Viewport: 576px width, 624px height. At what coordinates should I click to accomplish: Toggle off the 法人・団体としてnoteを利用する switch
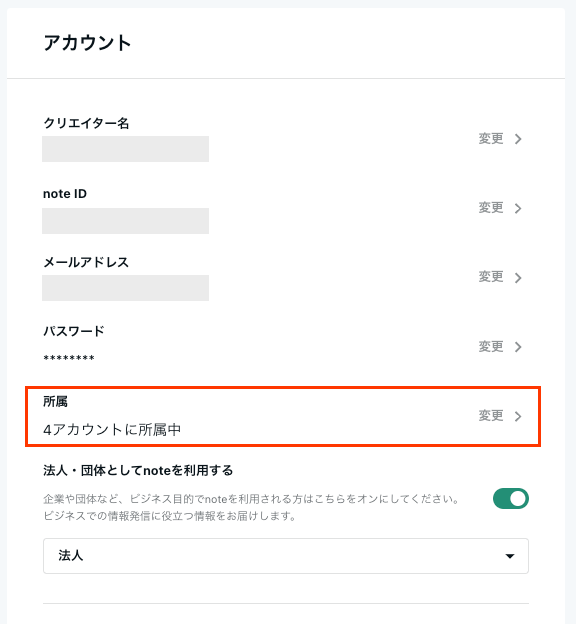tap(511, 499)
